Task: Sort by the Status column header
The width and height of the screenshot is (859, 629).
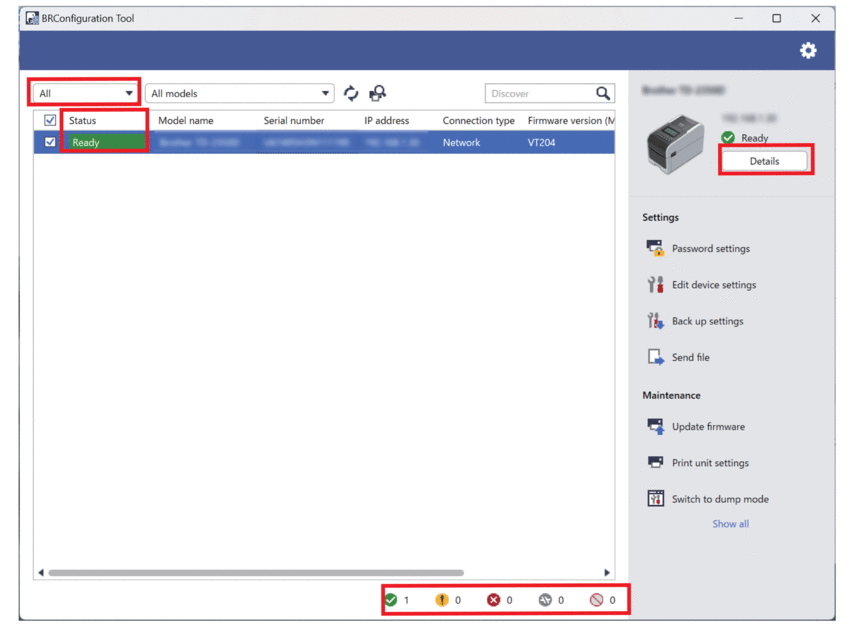Action: point(82,121)
